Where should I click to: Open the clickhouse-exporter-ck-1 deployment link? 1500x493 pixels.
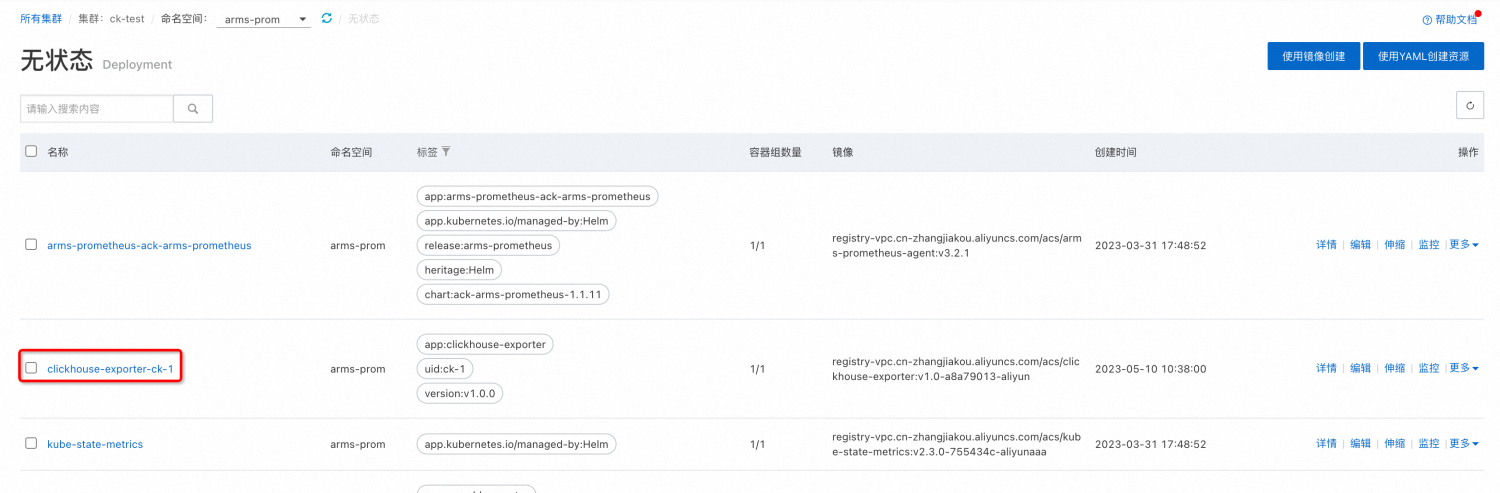point(110,369)
